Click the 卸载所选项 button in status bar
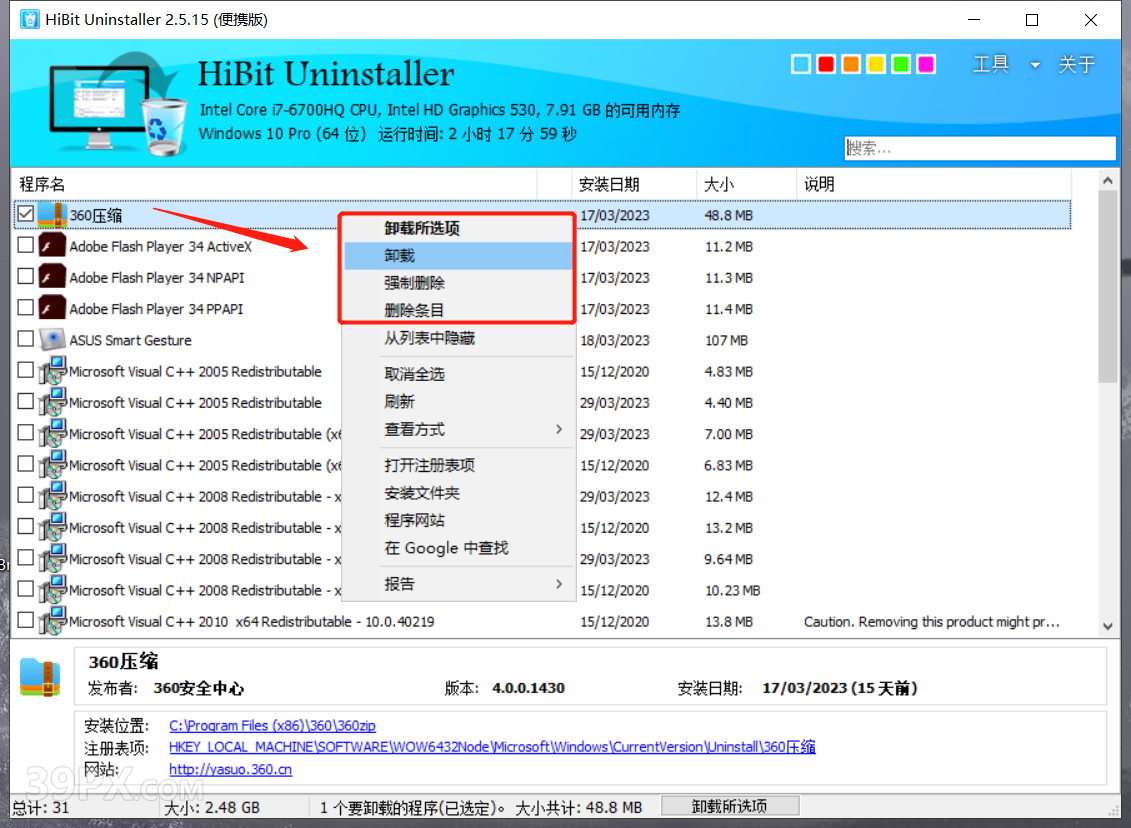The image size is (1131, 828). tap(729, 806)
